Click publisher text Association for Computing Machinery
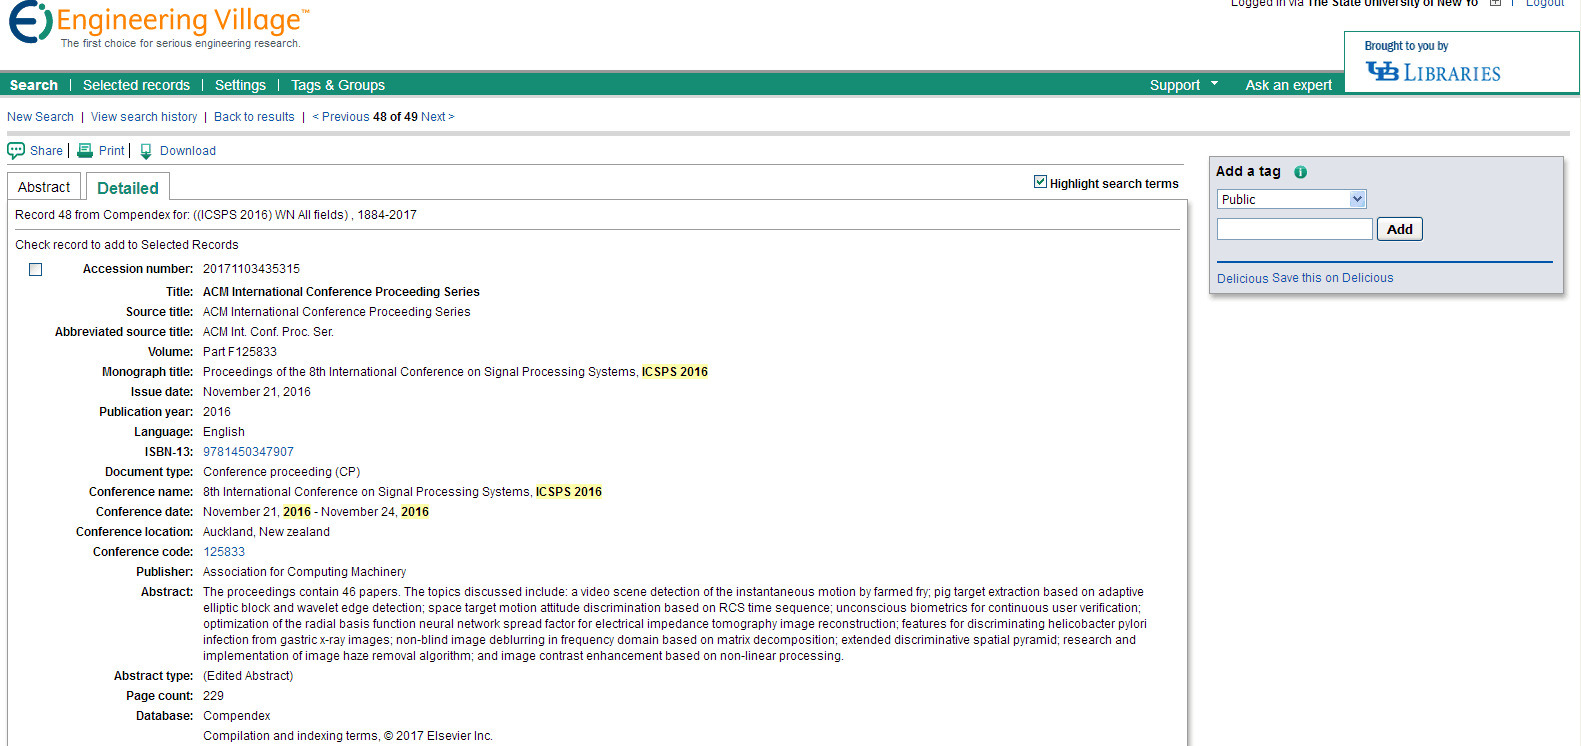1581x746 pixels. click(304, 572)
